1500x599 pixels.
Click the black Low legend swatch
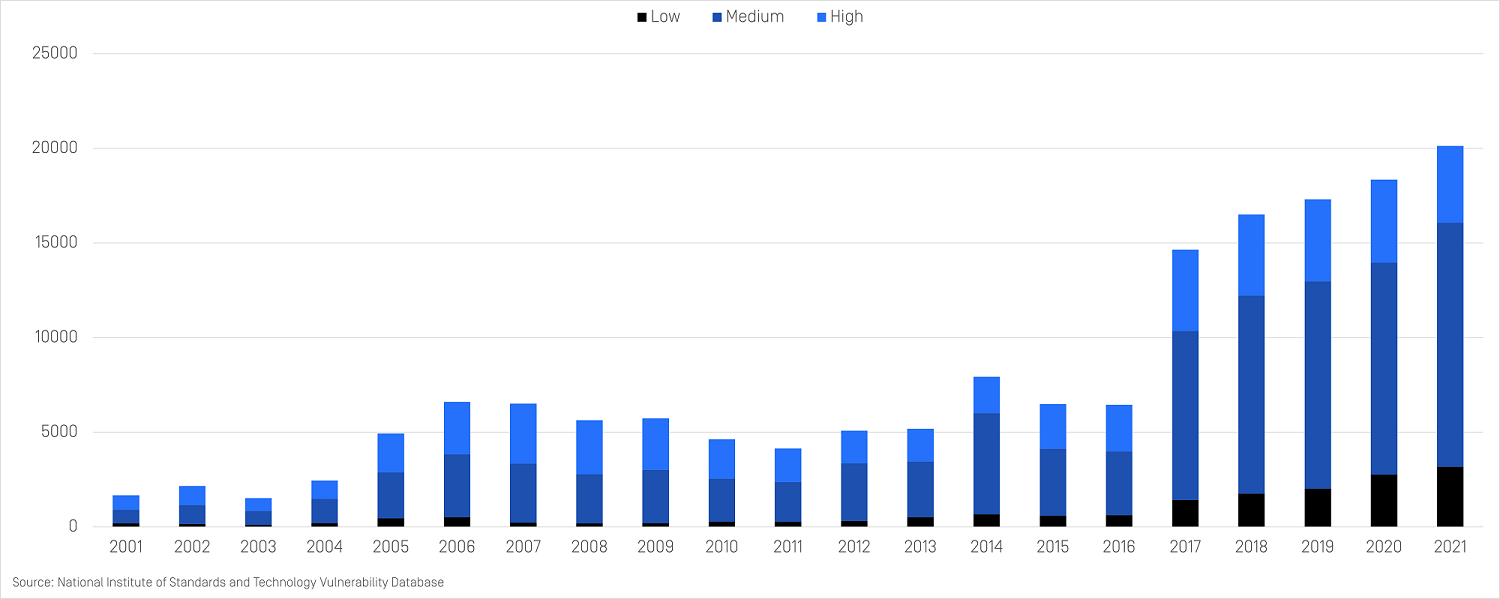click(642, 17)
